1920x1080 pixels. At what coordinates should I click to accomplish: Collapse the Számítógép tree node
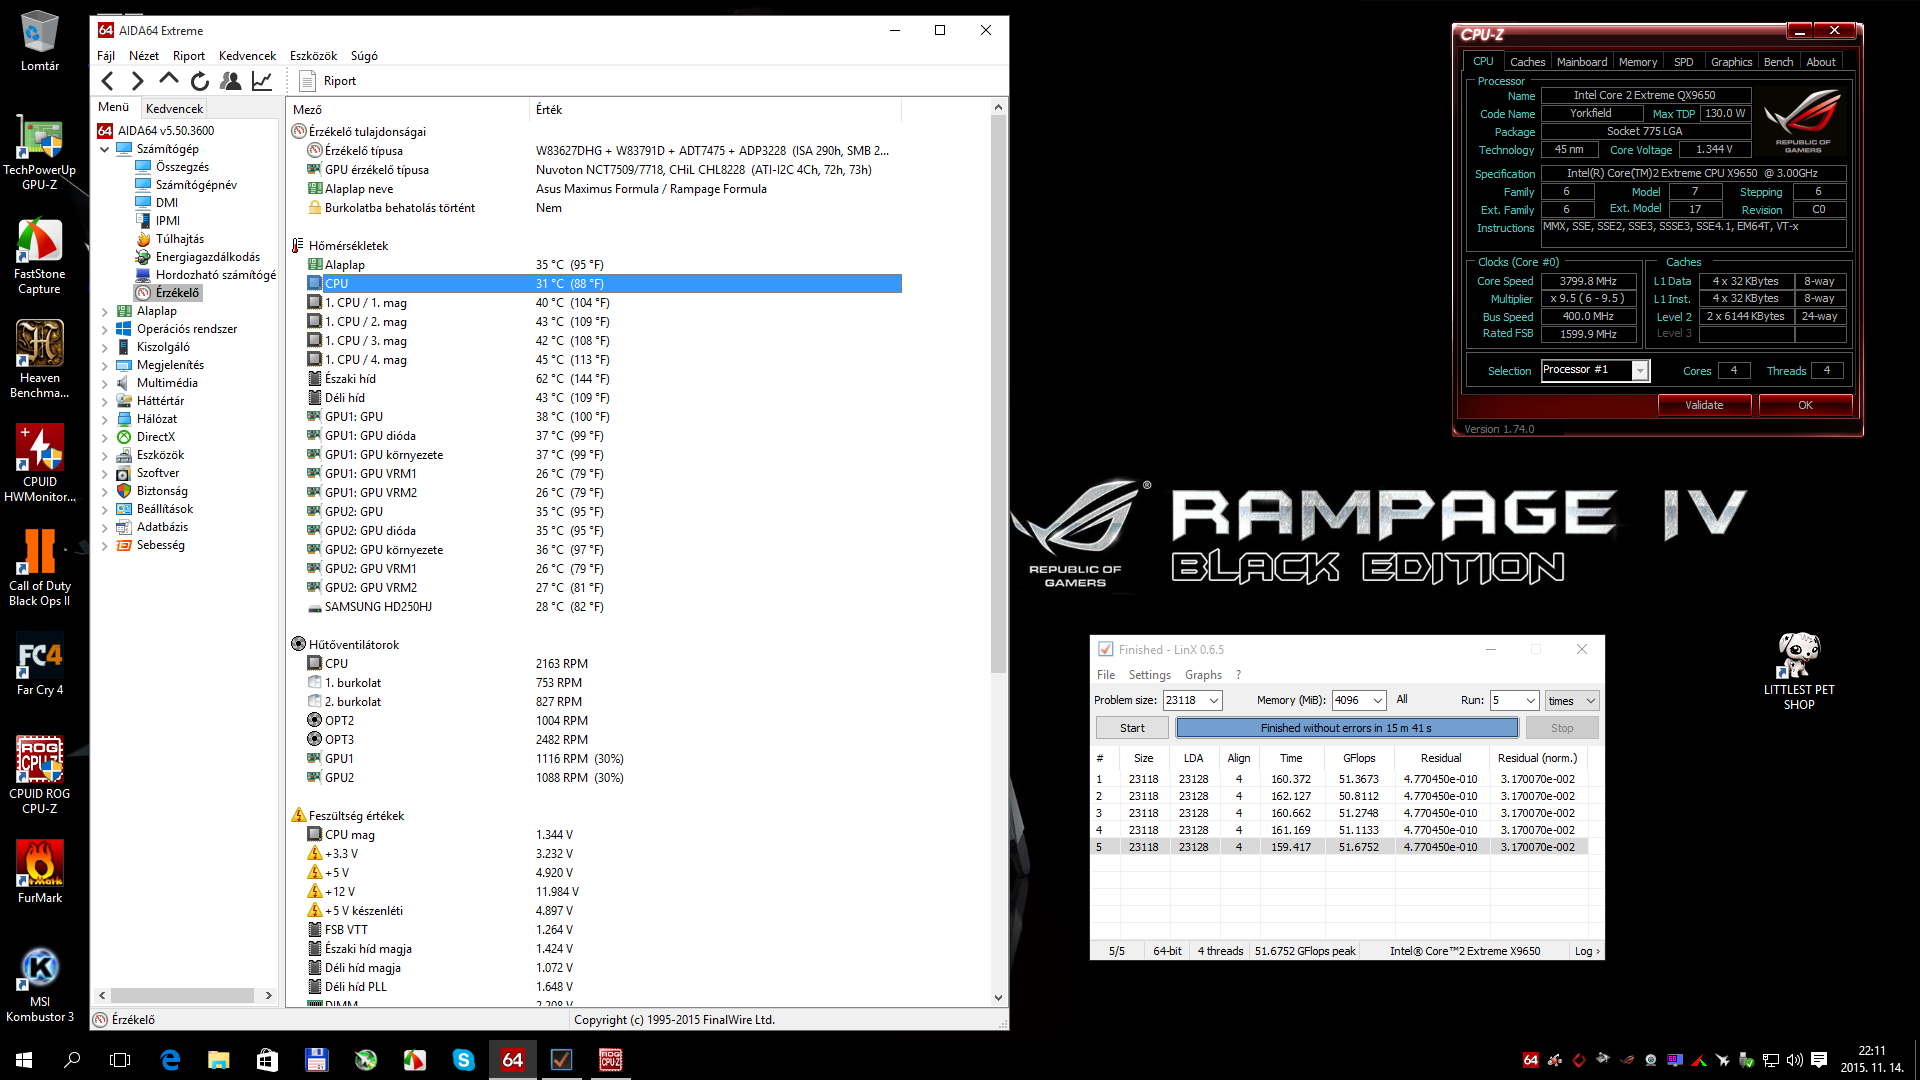click(104, 149)
